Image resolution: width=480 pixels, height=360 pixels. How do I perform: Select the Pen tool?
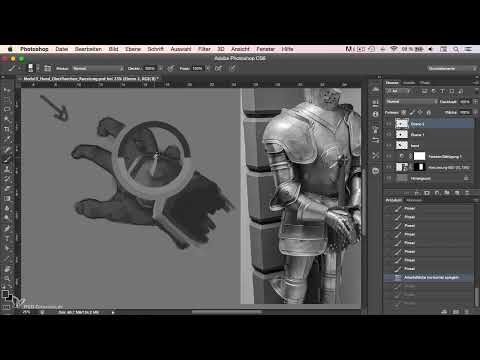[x=6, y=228]
